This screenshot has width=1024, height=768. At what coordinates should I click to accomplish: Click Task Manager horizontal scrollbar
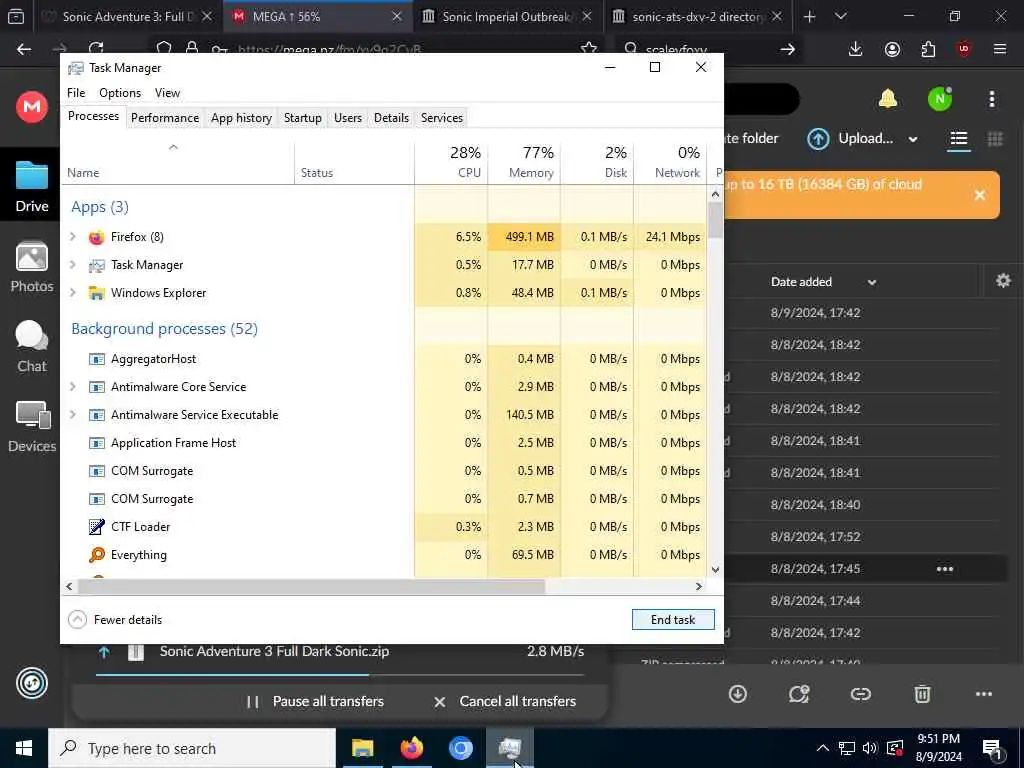[311, 586]
